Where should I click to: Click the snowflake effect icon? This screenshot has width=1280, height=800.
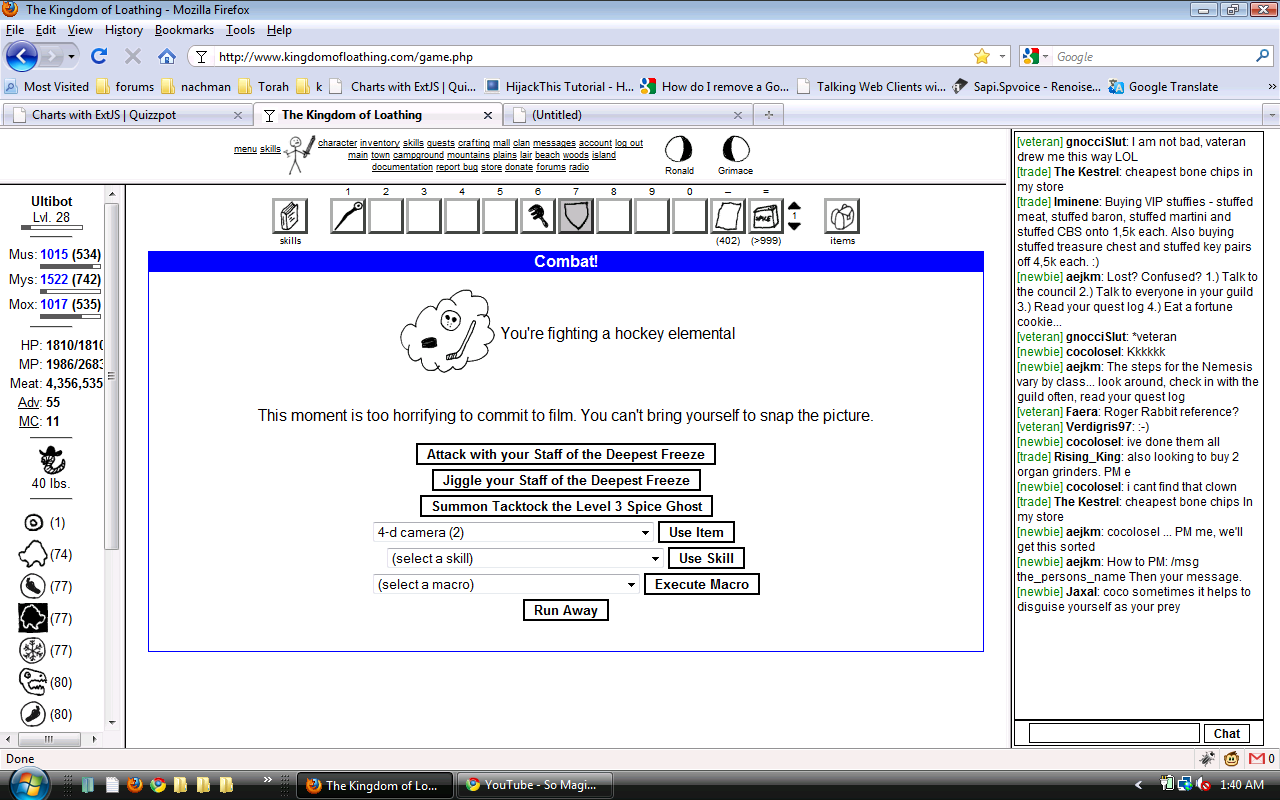pos(33,650)
